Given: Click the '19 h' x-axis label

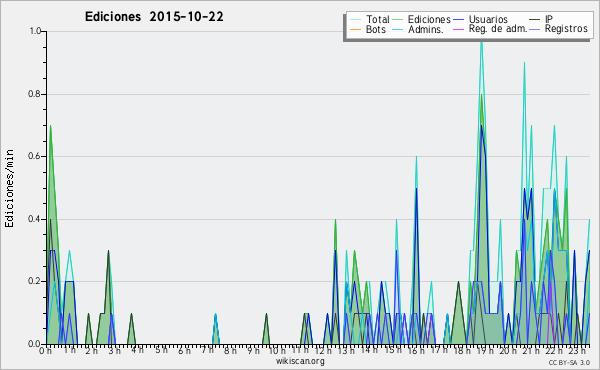Looking at the screenshot, I should click(485, 350).
